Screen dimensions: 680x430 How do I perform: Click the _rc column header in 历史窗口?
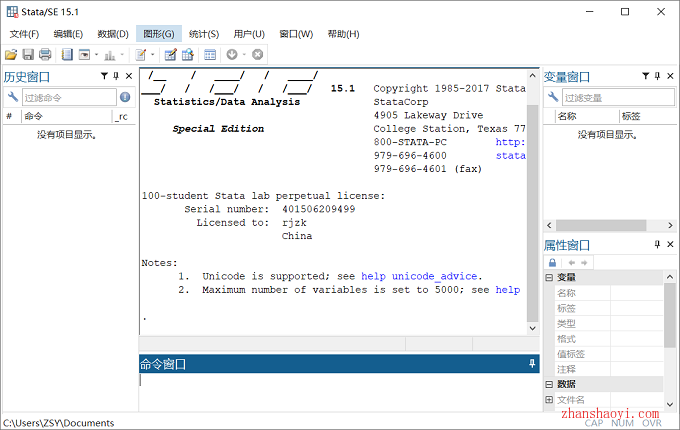point(123,116)
